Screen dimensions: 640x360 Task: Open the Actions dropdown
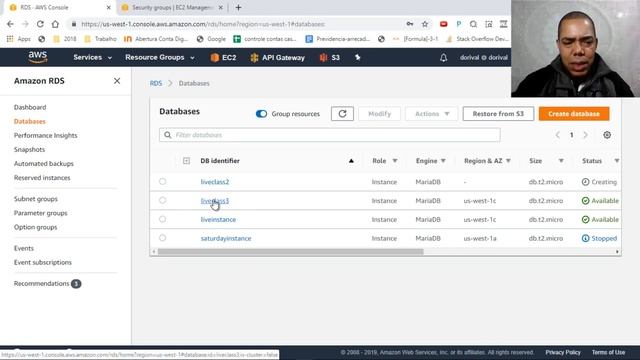point(432,114)
